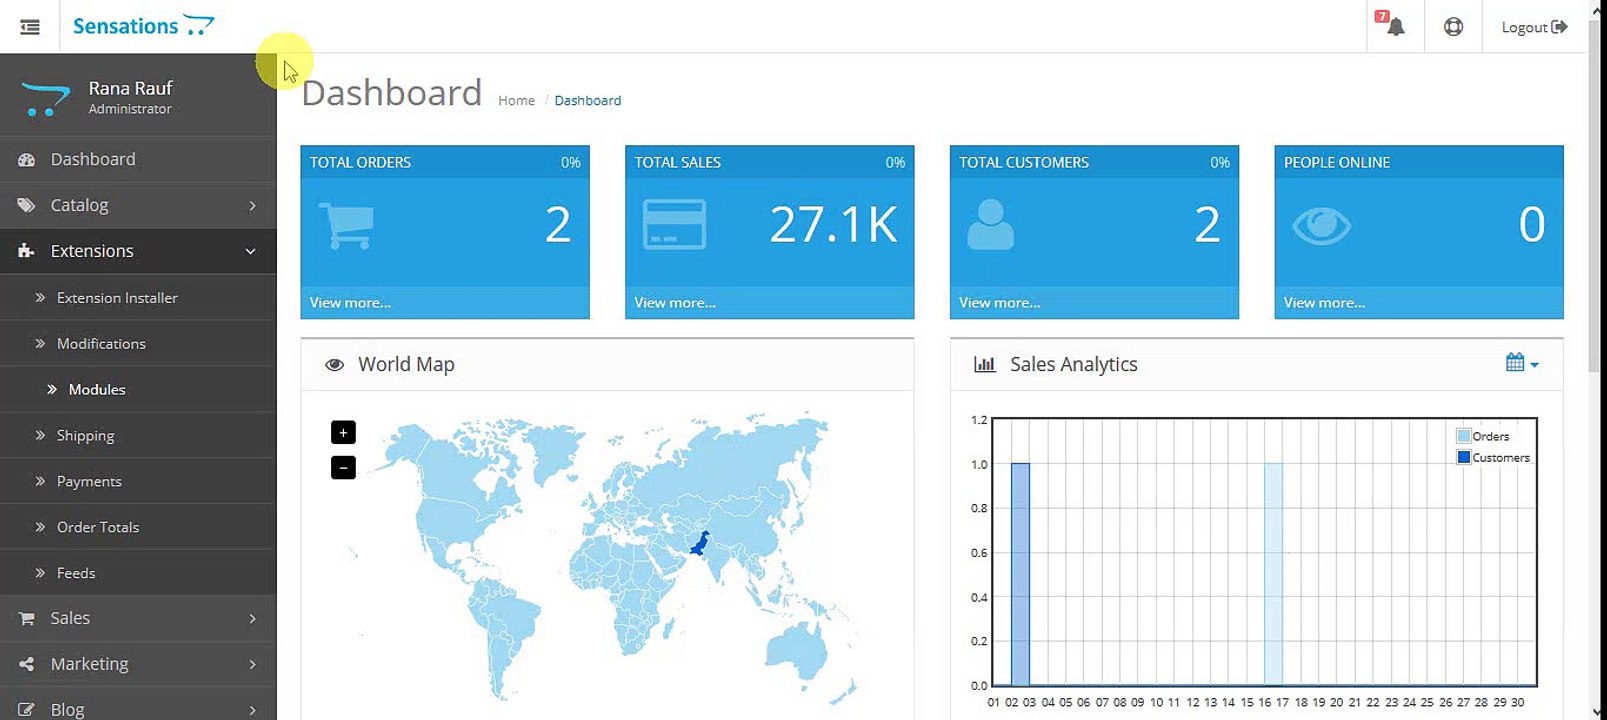Expand Marketing using its chevron arrow
Screen dimensions: 1607x720
click(252, 665)
